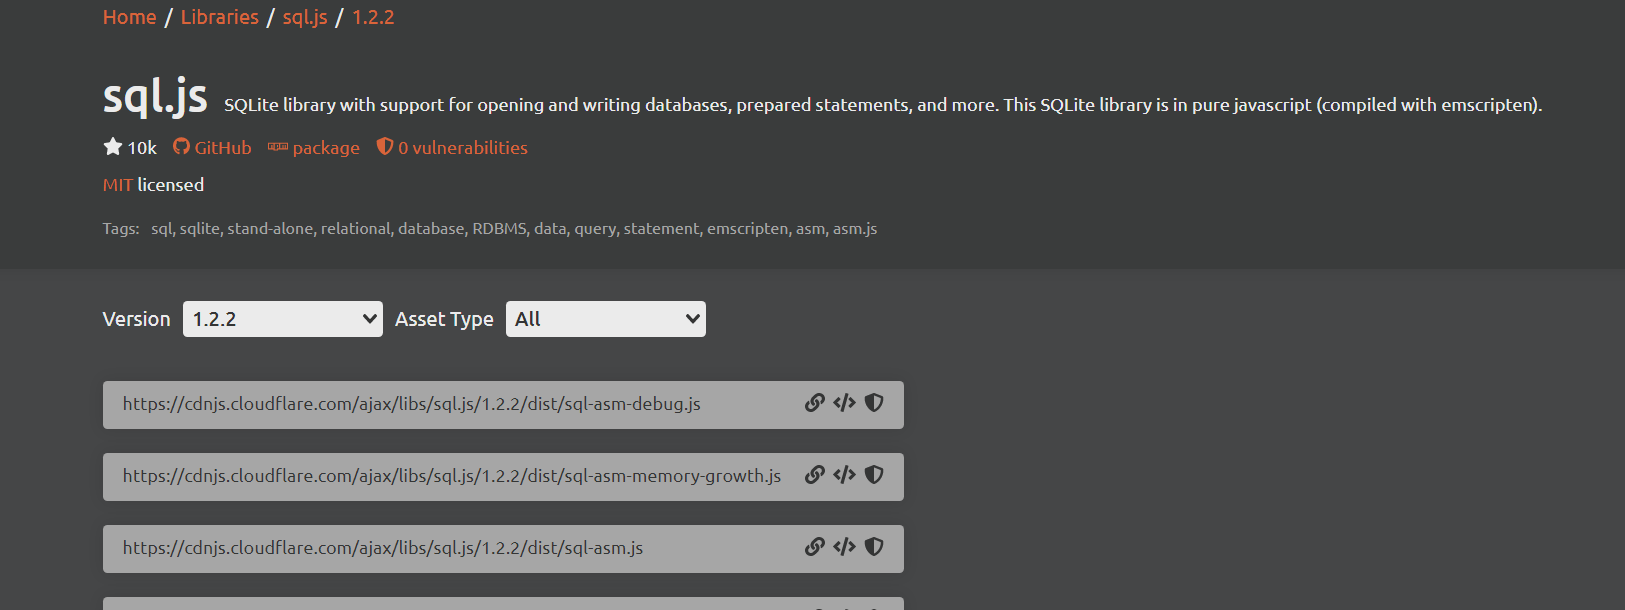
Task: Open the MIT license link
Action: coord(118,185)
